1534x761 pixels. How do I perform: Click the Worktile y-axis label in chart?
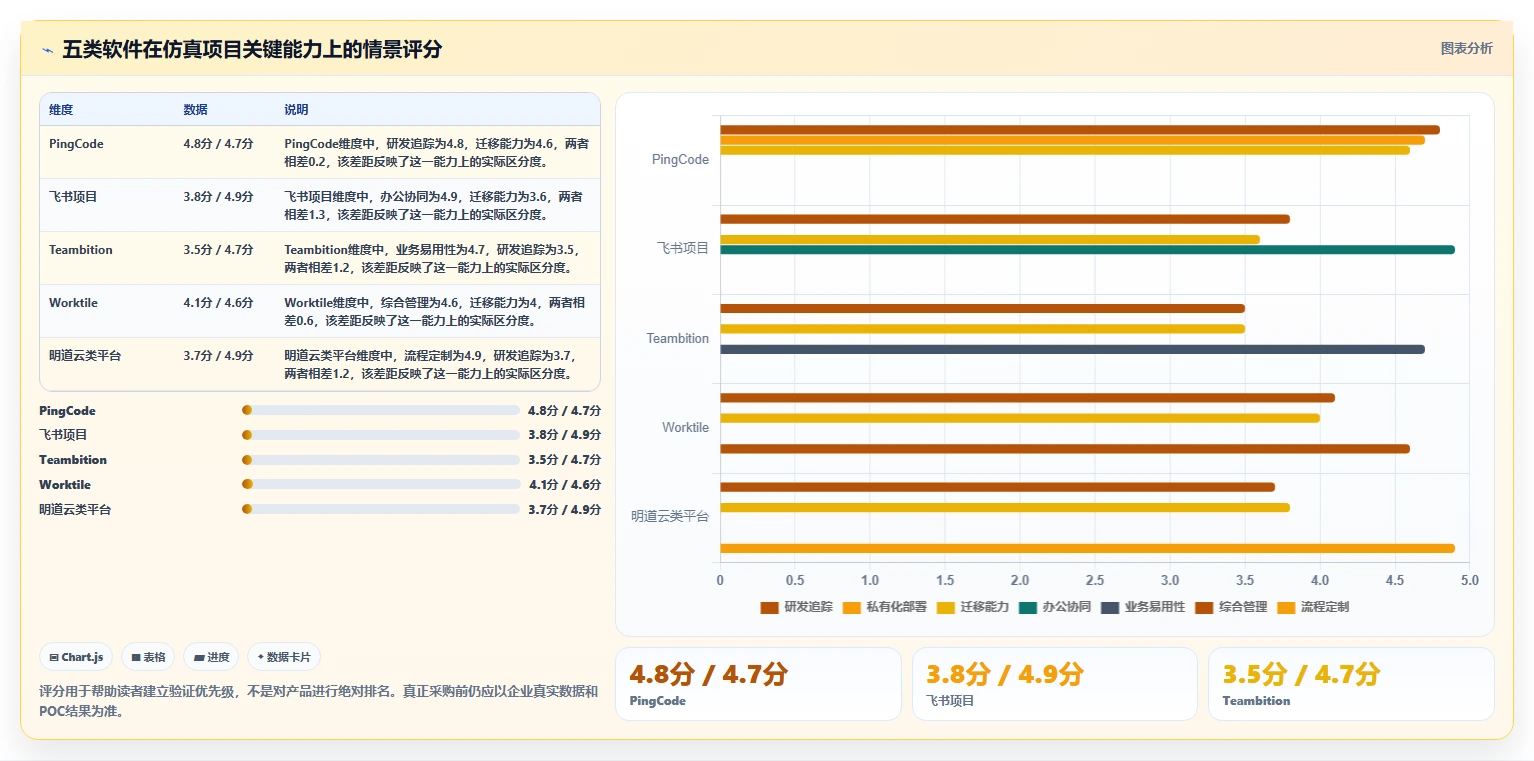(685, 428)
